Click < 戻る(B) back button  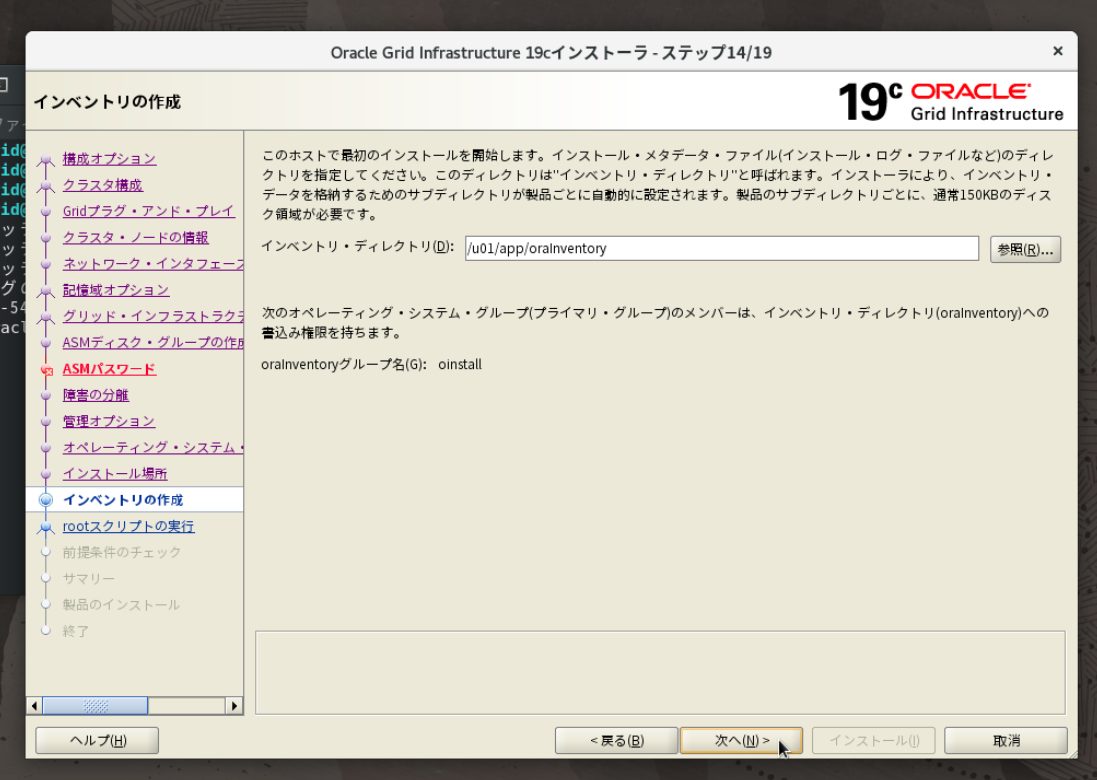point(616,740)
